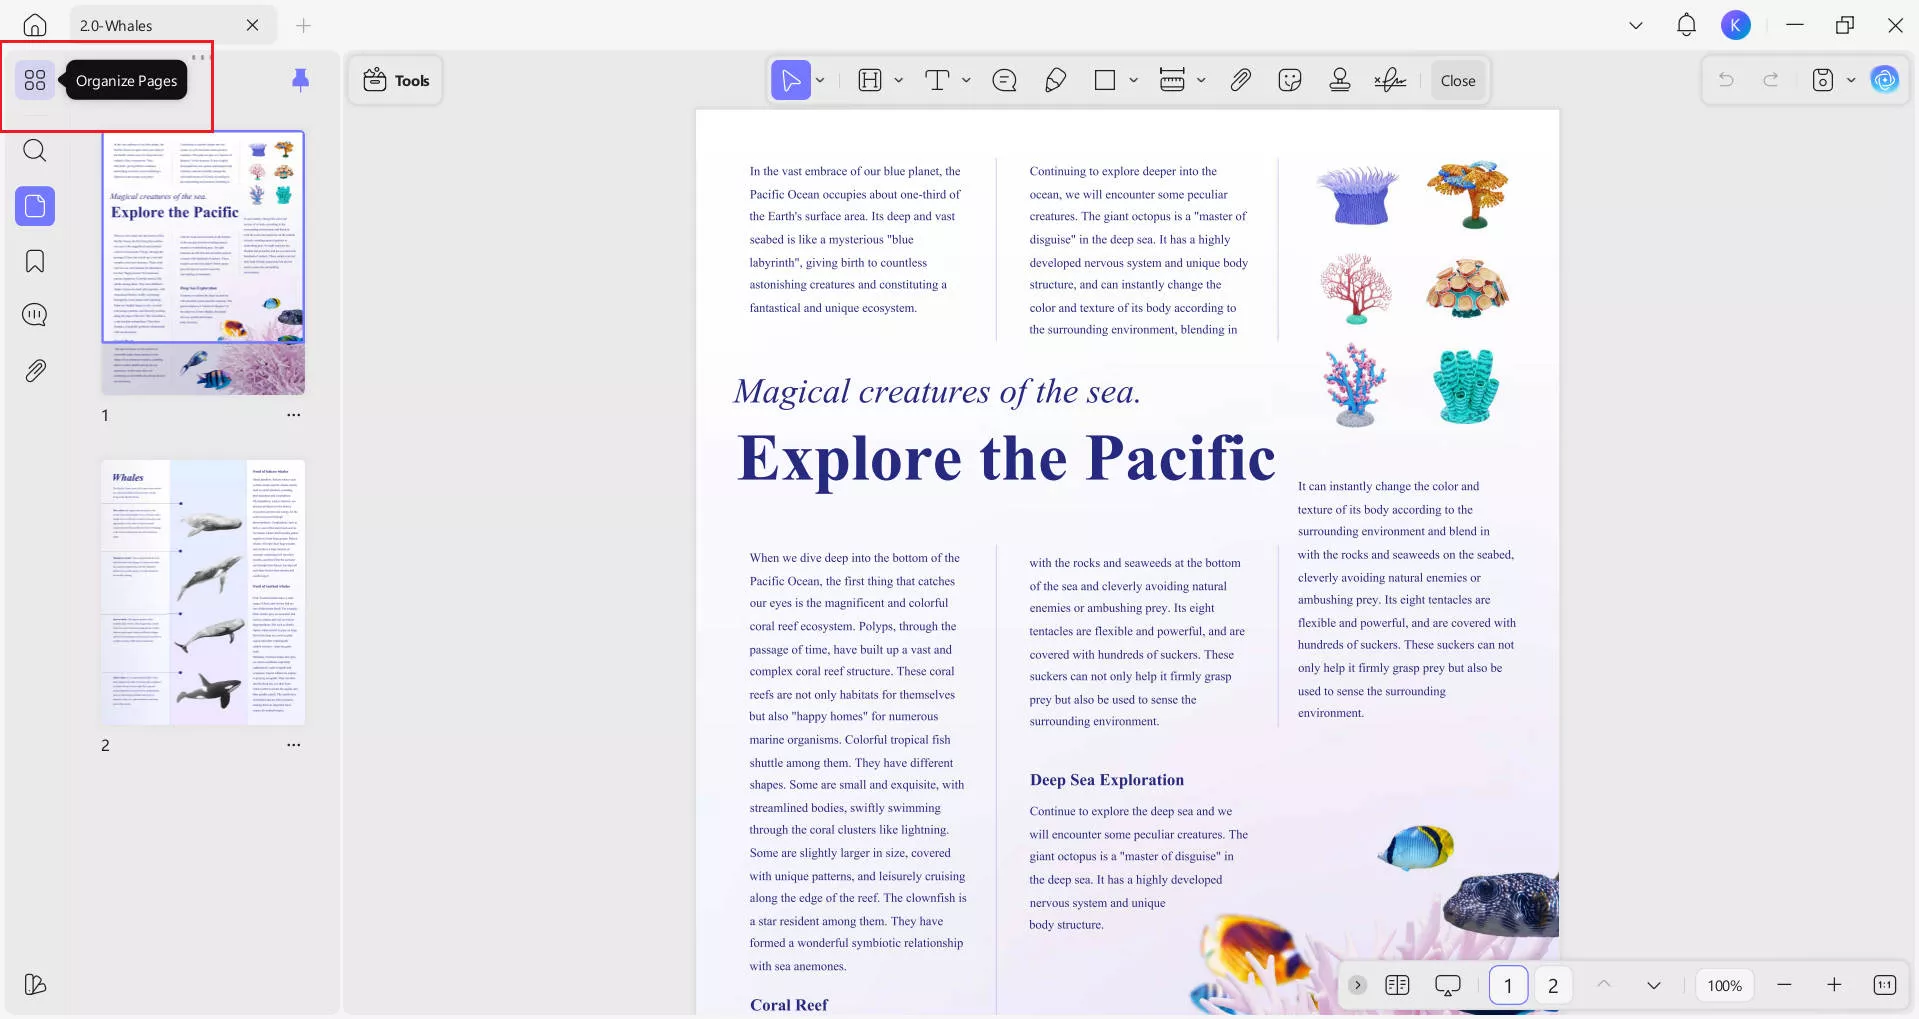Screen dimensions: 1919x1019
Task: Start slideshow presentation mode
Action: click(1447, 985)
